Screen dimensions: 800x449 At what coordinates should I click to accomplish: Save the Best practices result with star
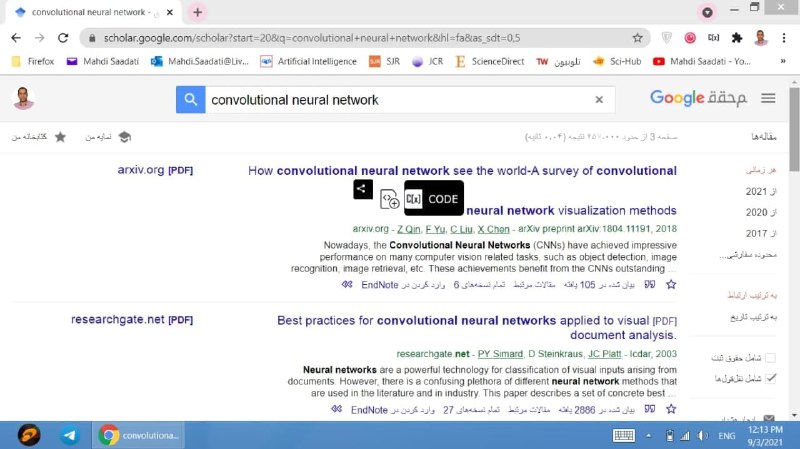(x=671, y=409)
